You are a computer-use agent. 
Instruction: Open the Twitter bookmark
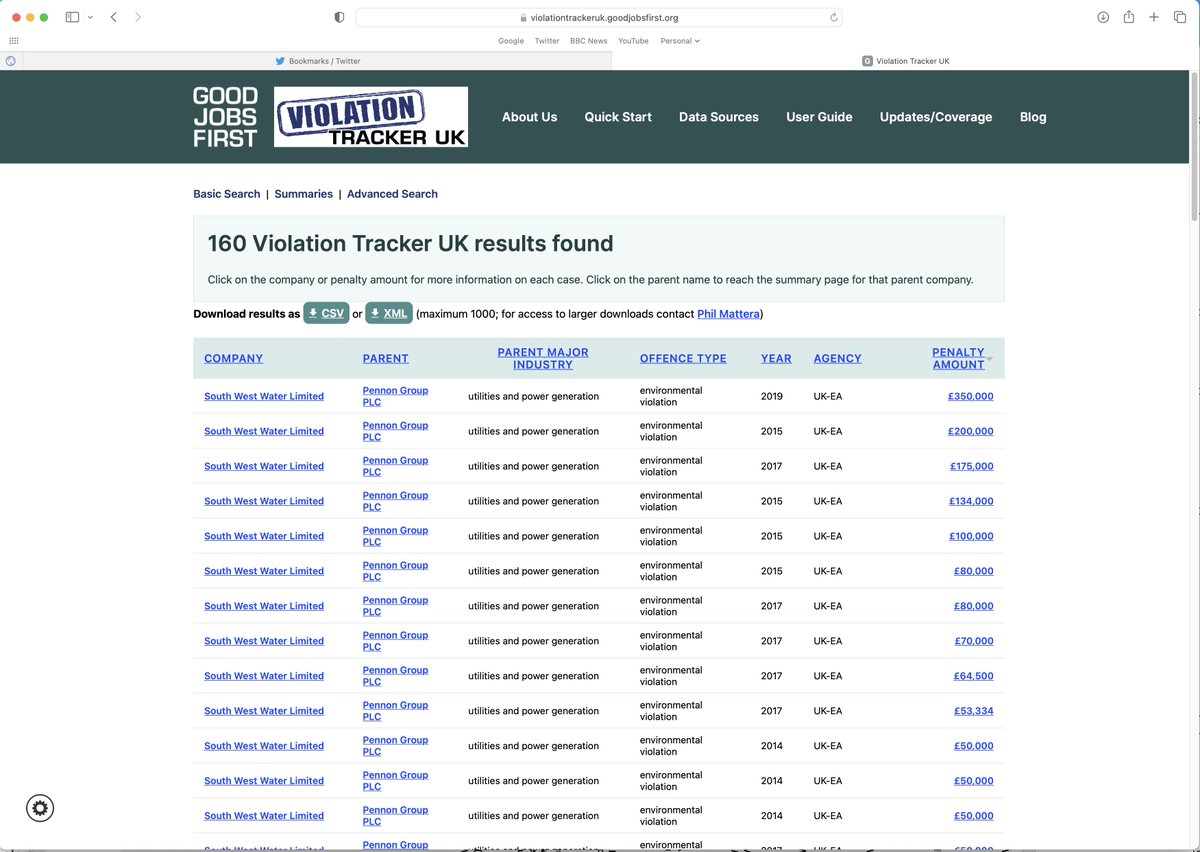pyautogui.click(x=547, y=41)
